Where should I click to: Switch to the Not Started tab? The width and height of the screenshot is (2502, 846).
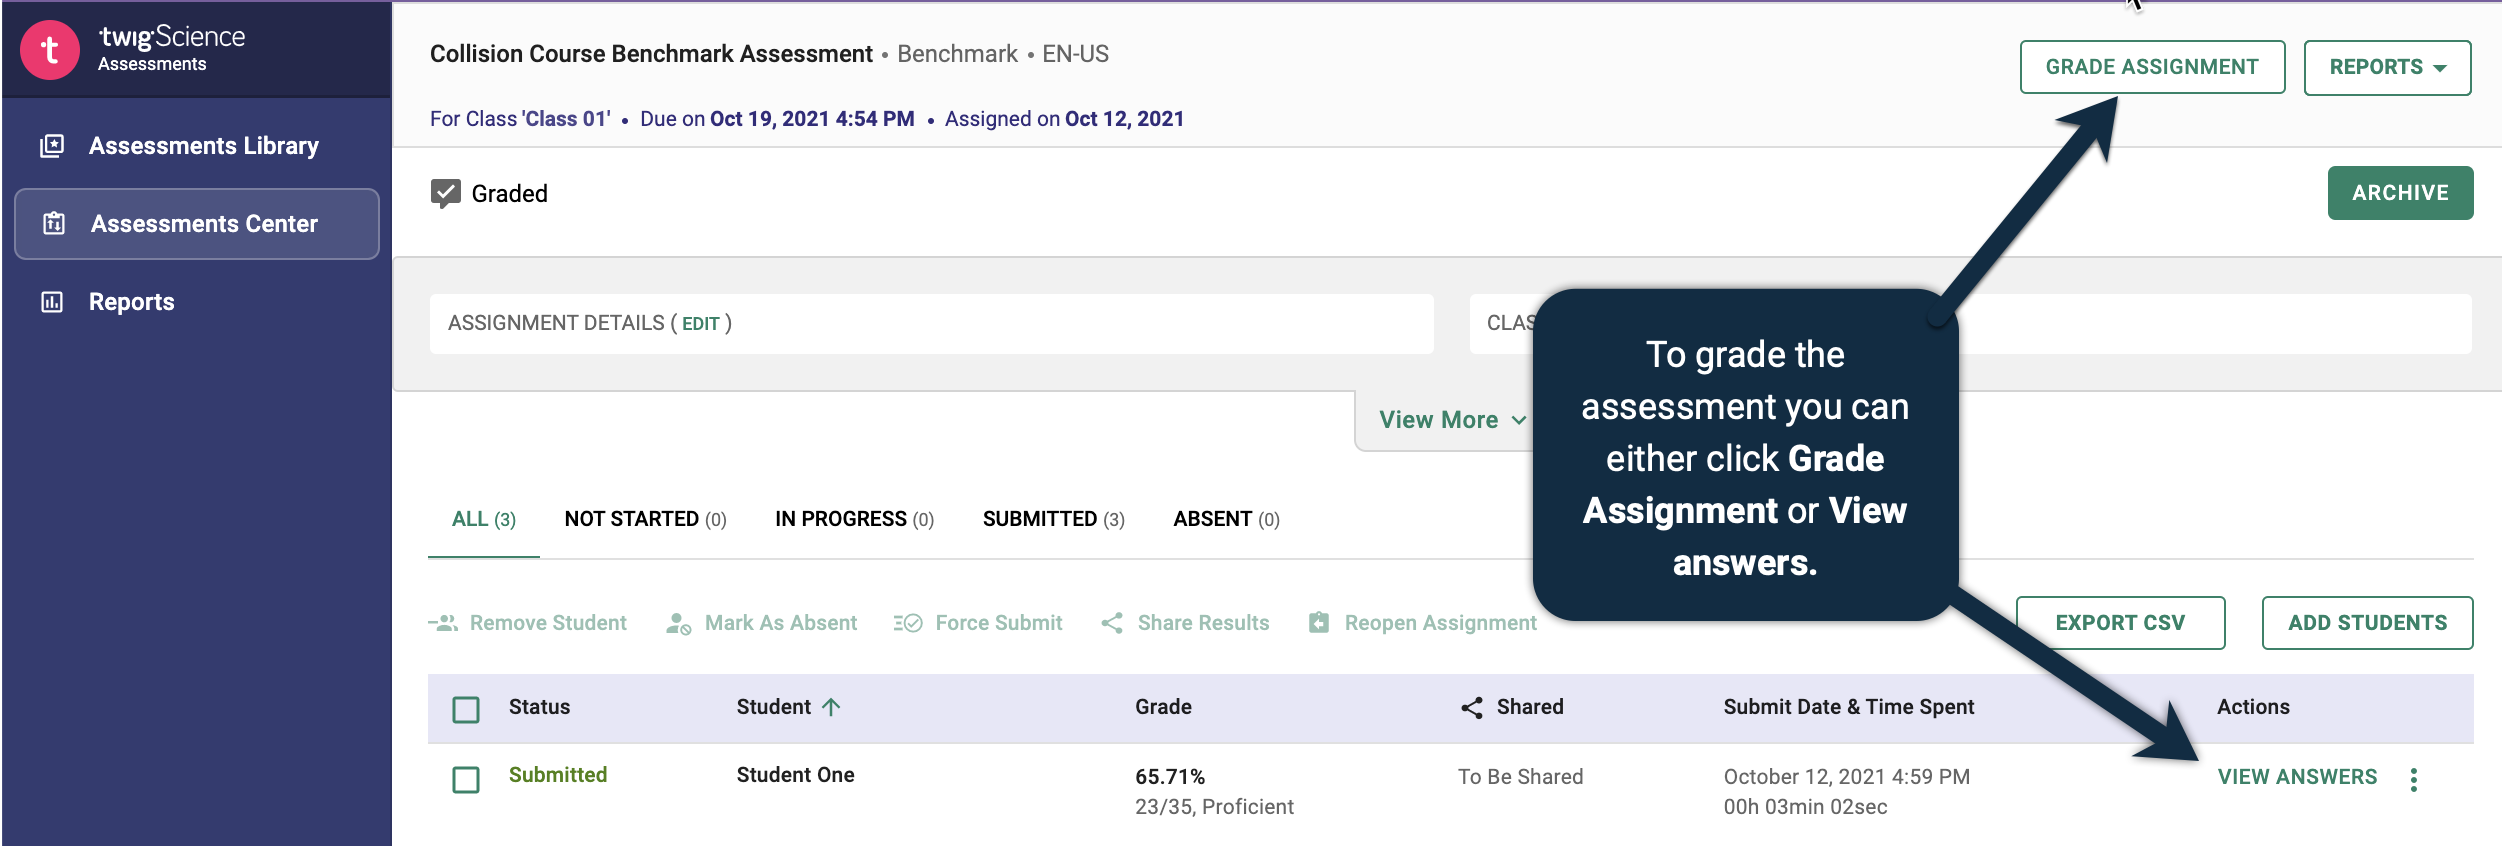645,519
